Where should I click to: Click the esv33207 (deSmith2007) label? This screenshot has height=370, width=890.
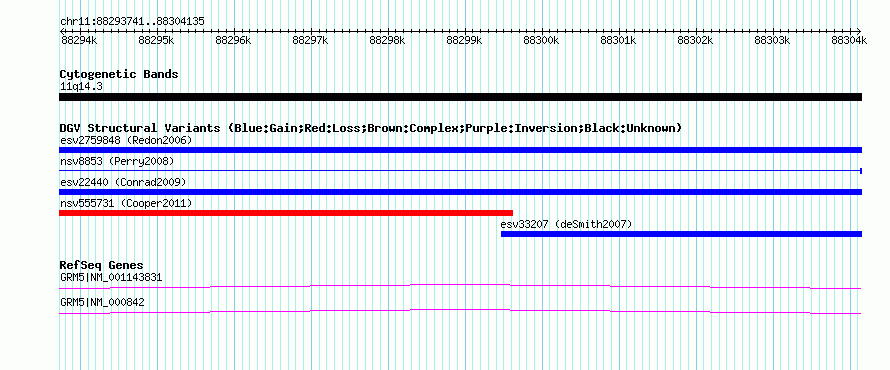[566, 224]
